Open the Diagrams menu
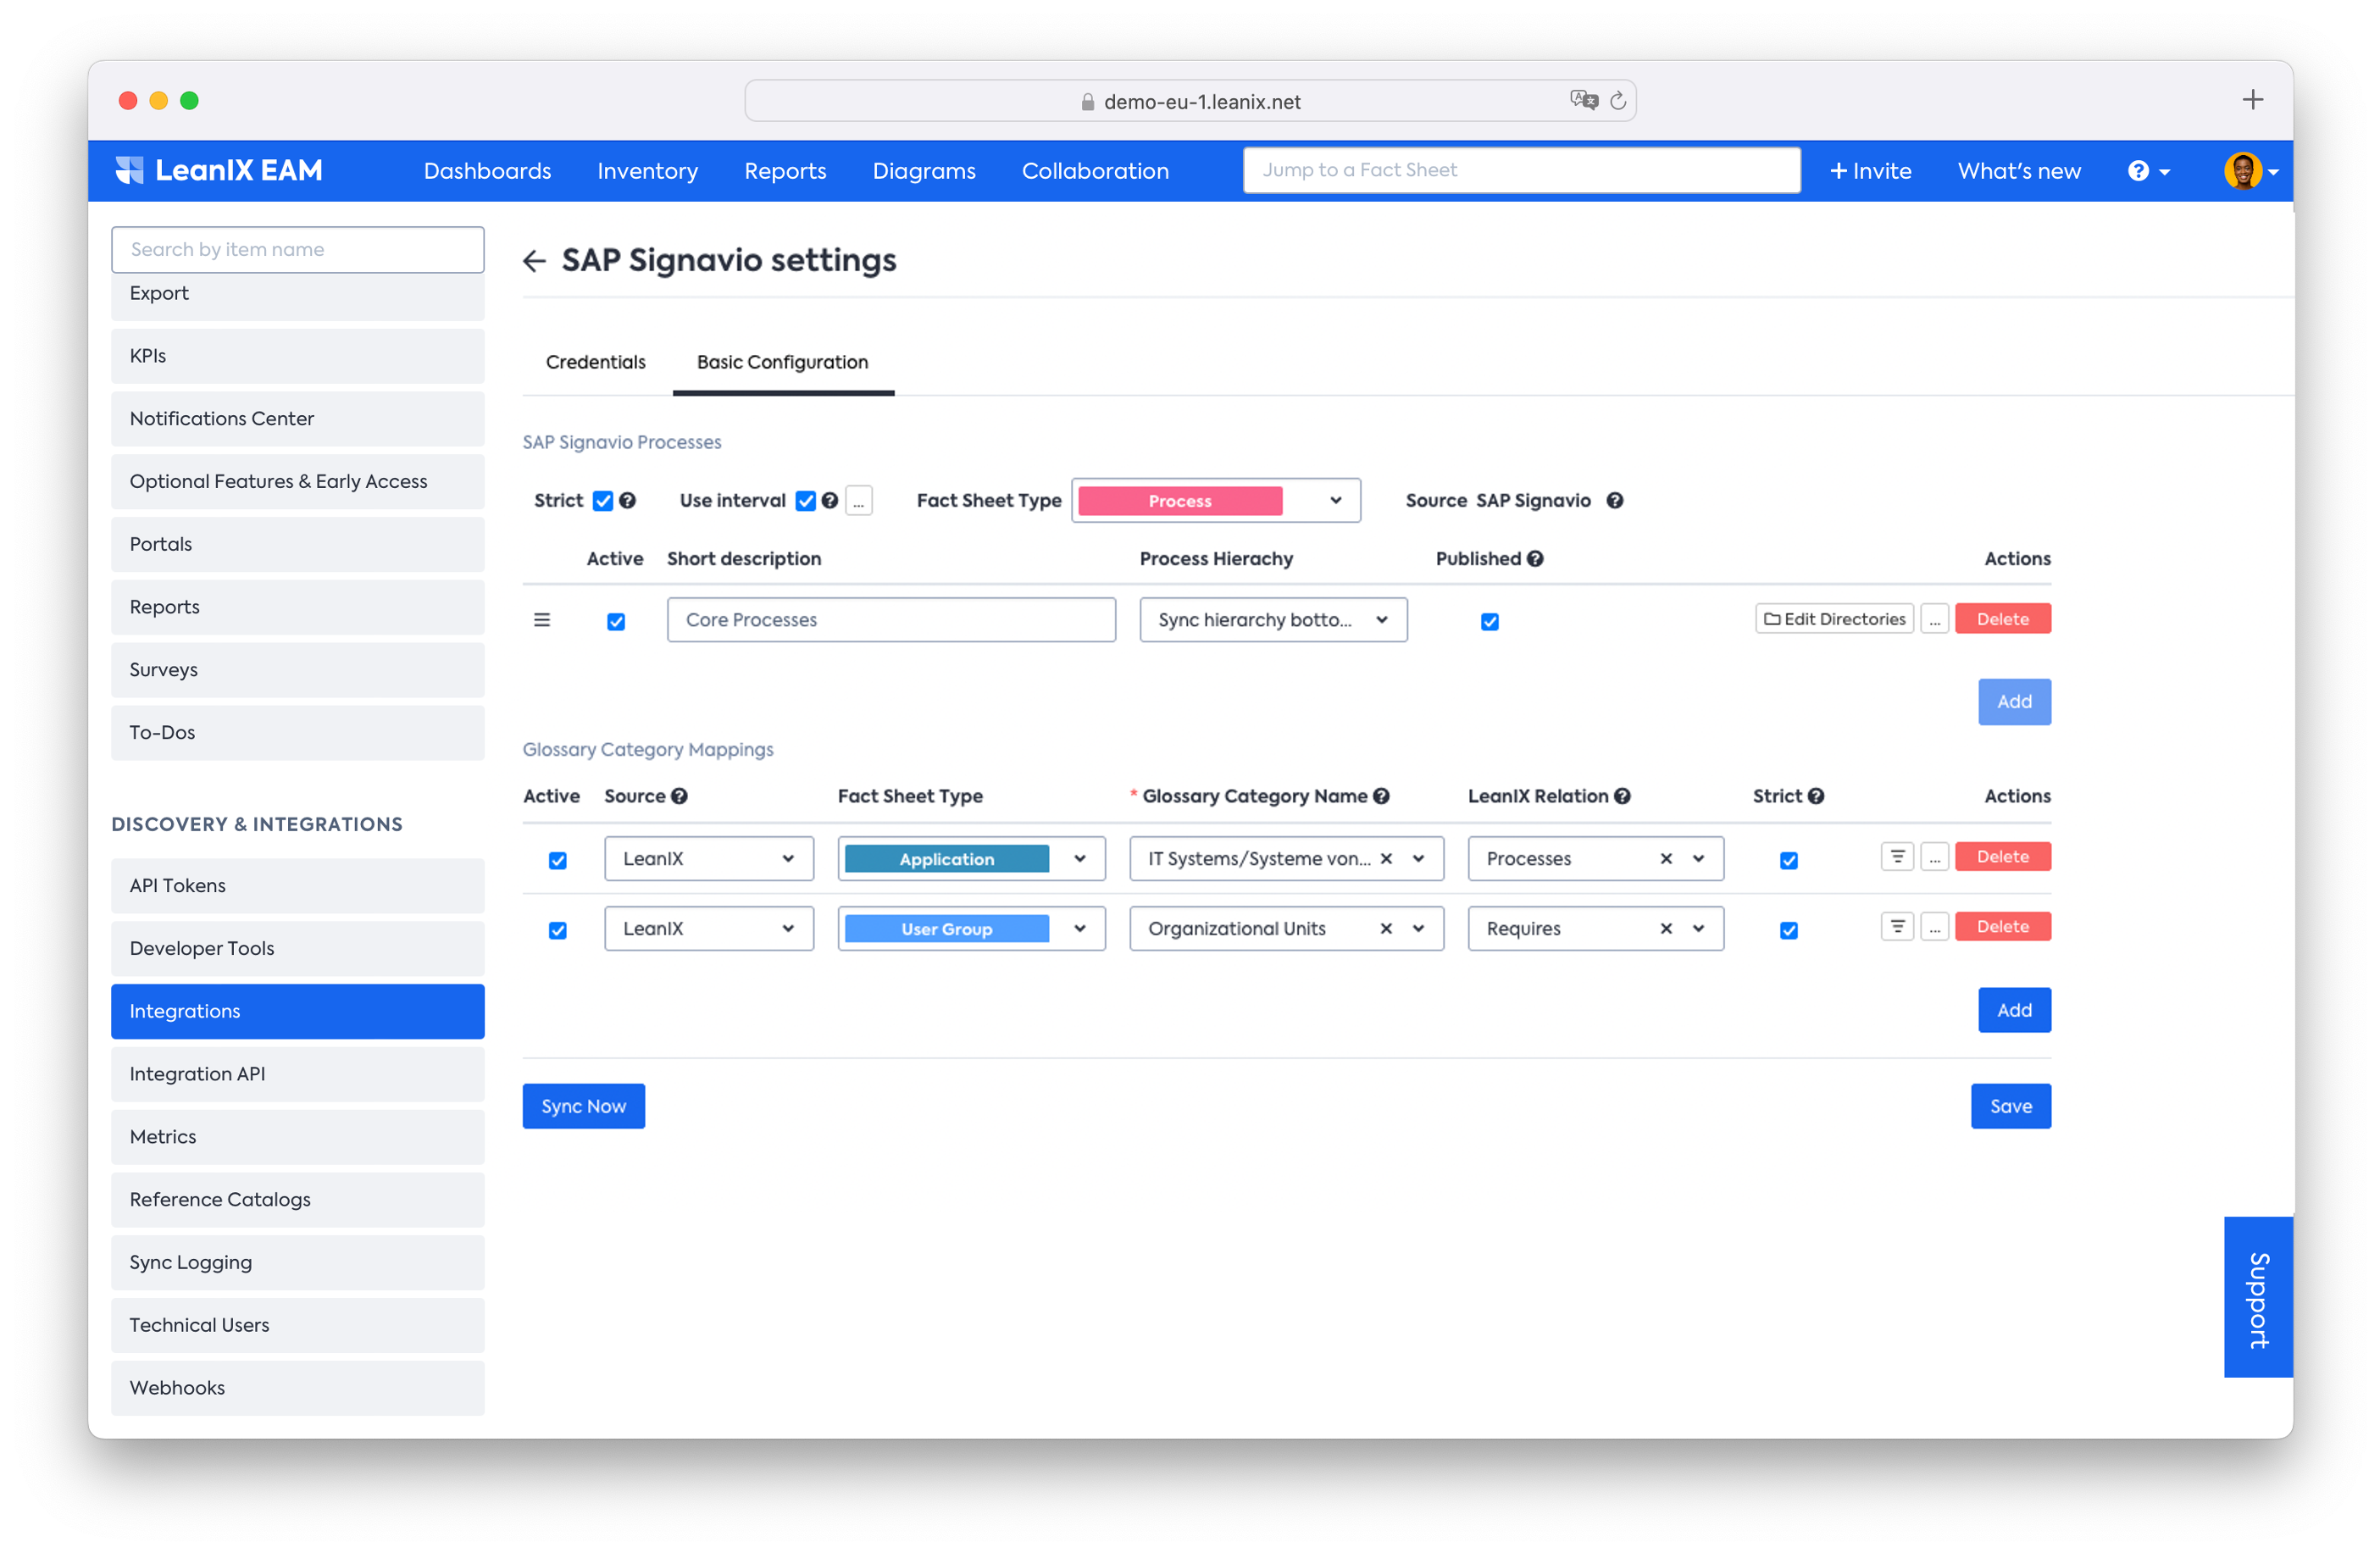Image resolution: width=2380 pixels, height=1553 pixels. 924,171
